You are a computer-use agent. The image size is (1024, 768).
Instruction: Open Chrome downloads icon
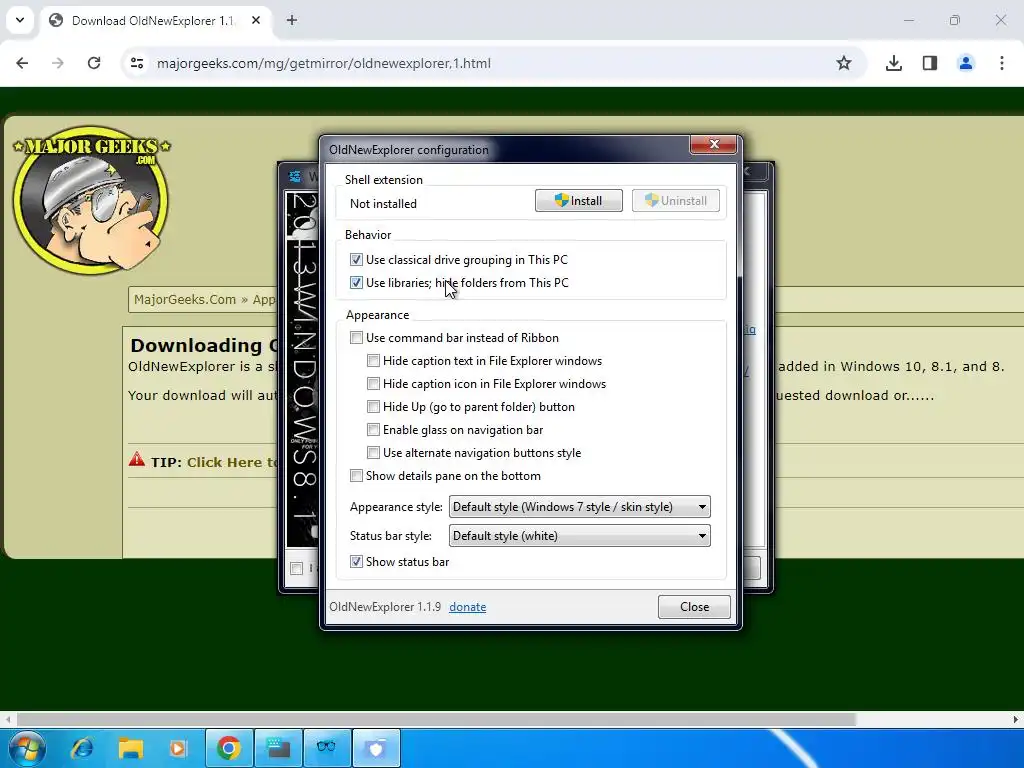click(894, 63)
